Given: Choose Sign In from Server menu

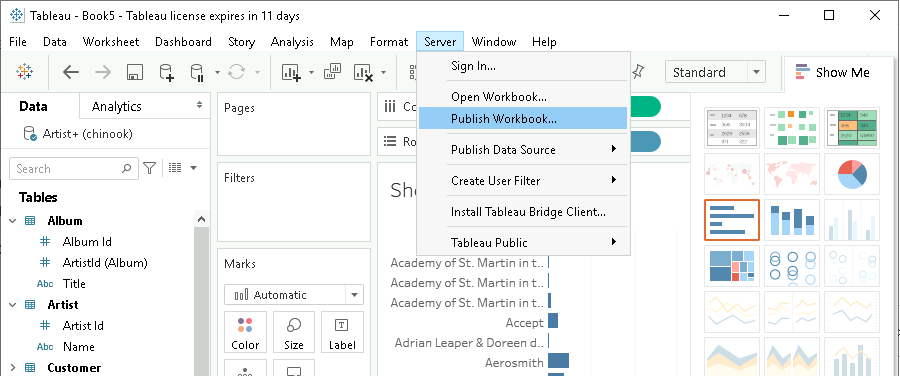Looking at the screenshot, I should [x=523, y=65].
